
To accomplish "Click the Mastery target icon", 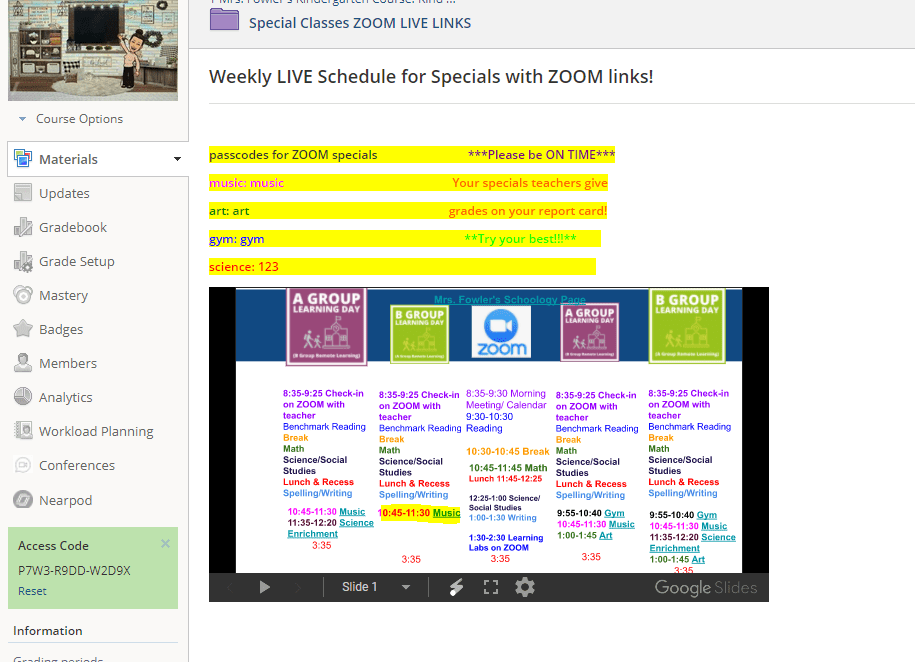I will click(23, 295).
